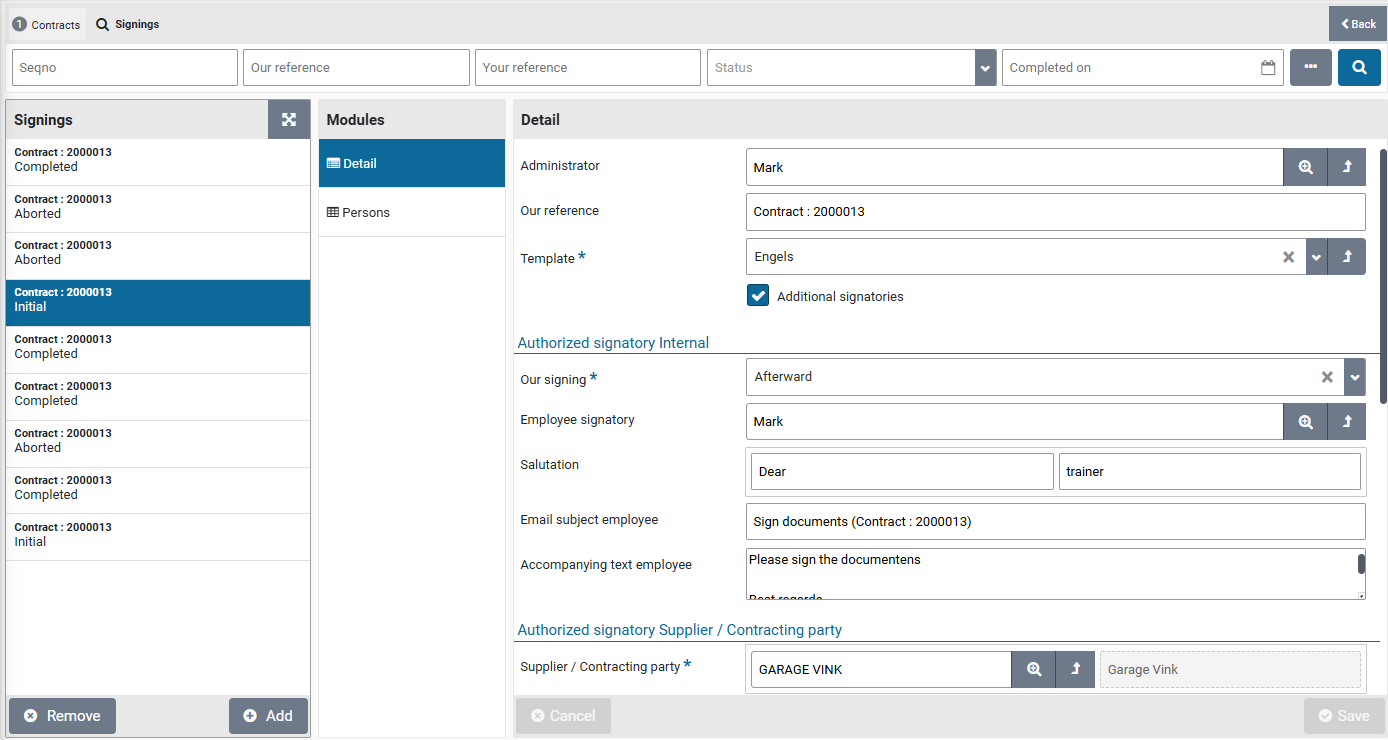Viewport: 1388px width, 740px height.
Task: Add a new signing
Action: [x=268, y=716]
